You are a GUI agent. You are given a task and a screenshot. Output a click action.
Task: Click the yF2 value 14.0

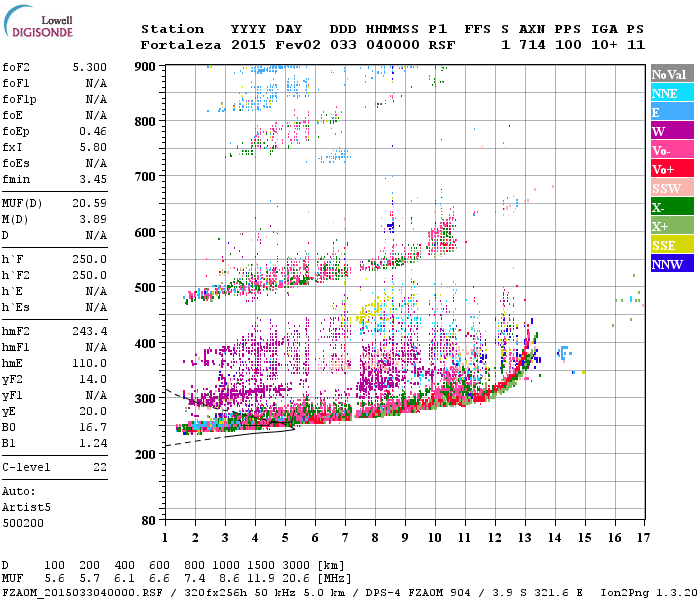coord(93,379)
